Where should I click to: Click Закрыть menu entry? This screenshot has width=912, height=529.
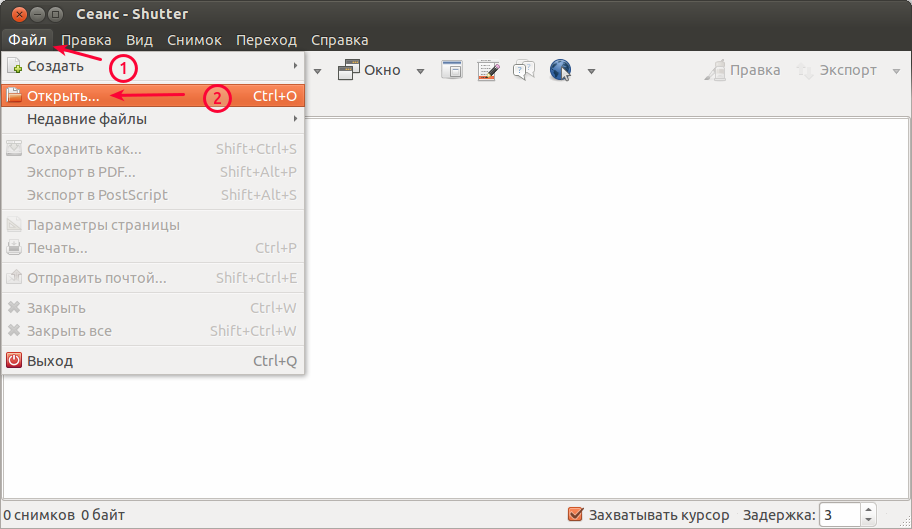pos(153,308)
